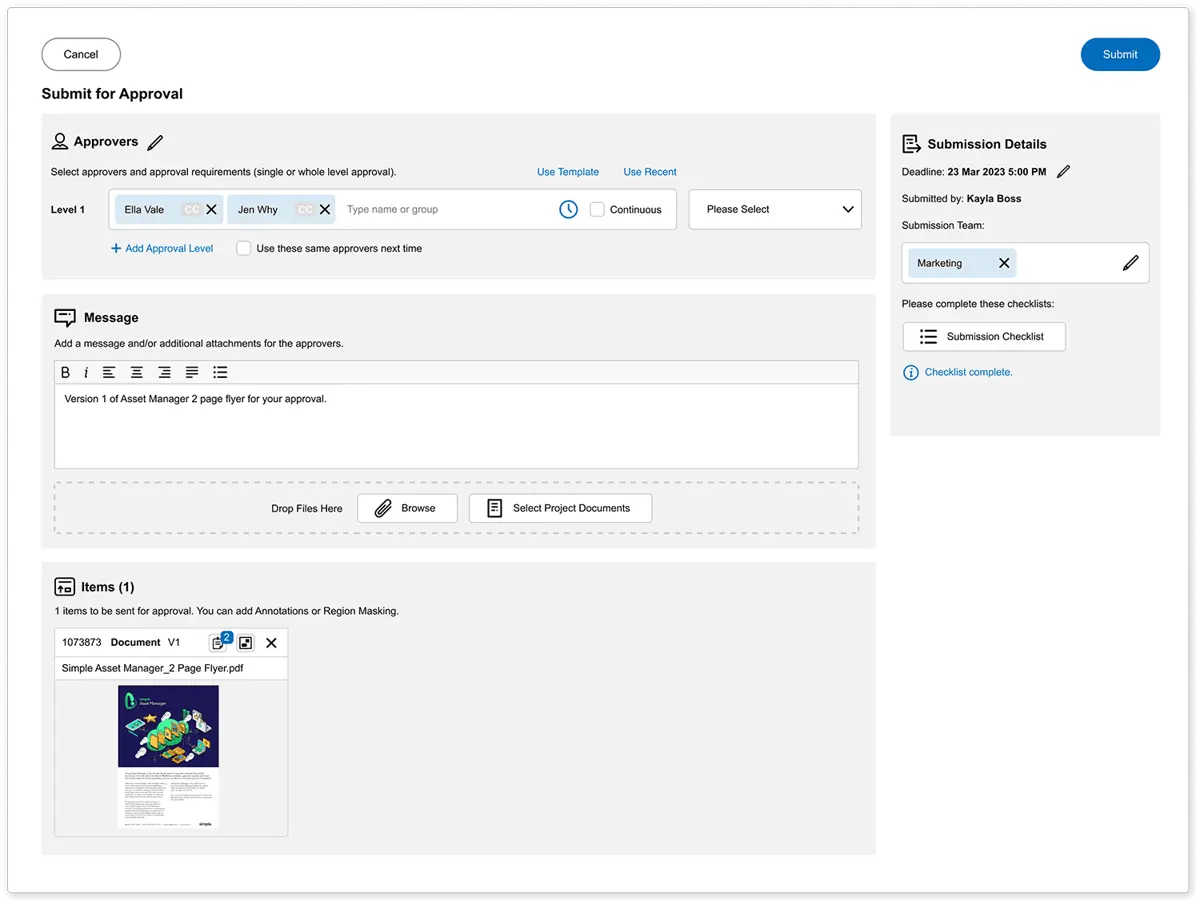
Task: Click the Checklist complete link
Action: 968,372
